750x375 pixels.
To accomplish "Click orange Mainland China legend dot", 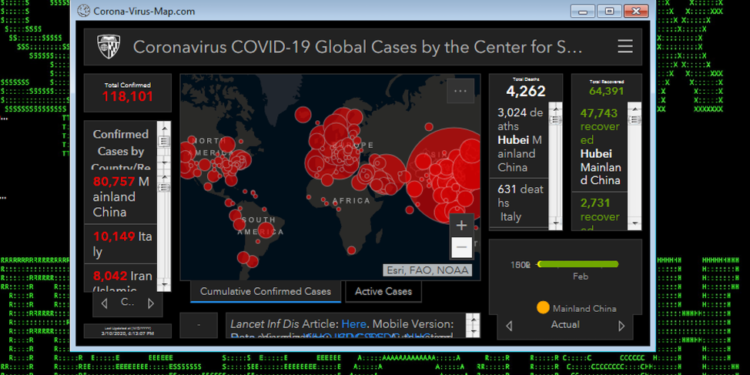I will point(543,308).
